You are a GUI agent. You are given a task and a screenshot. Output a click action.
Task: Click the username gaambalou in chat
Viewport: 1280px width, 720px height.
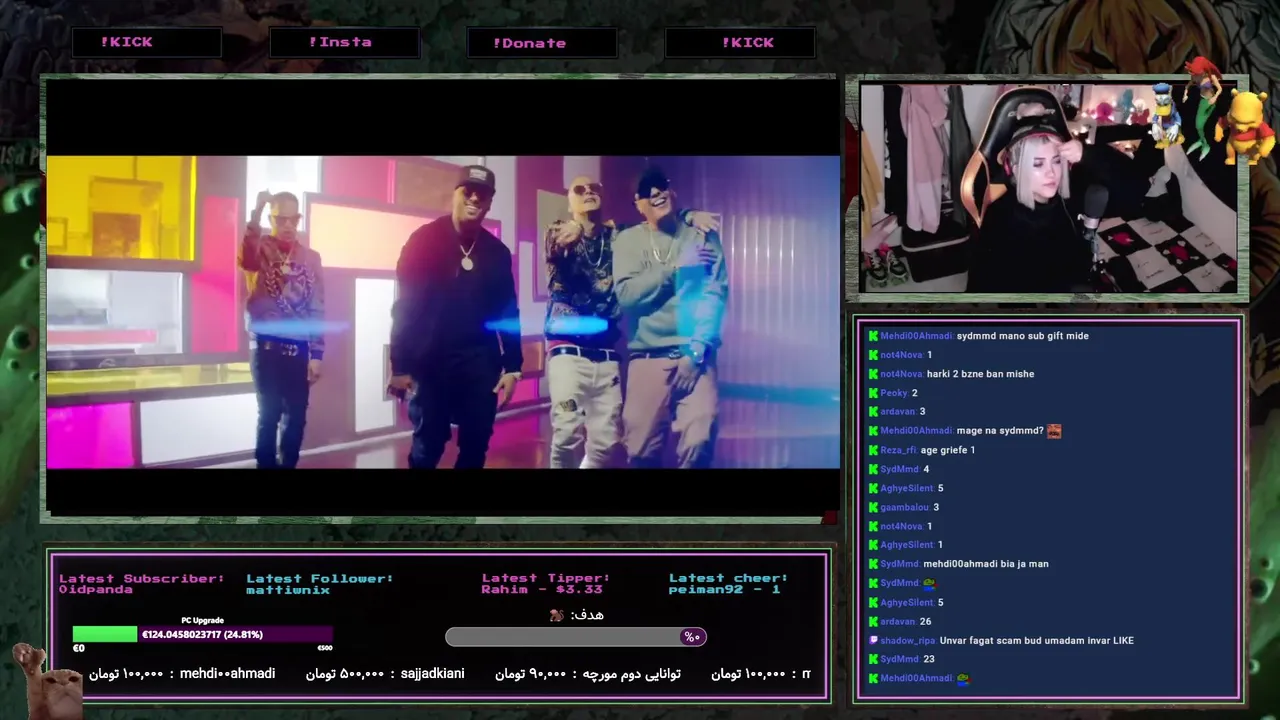[906, 507]
